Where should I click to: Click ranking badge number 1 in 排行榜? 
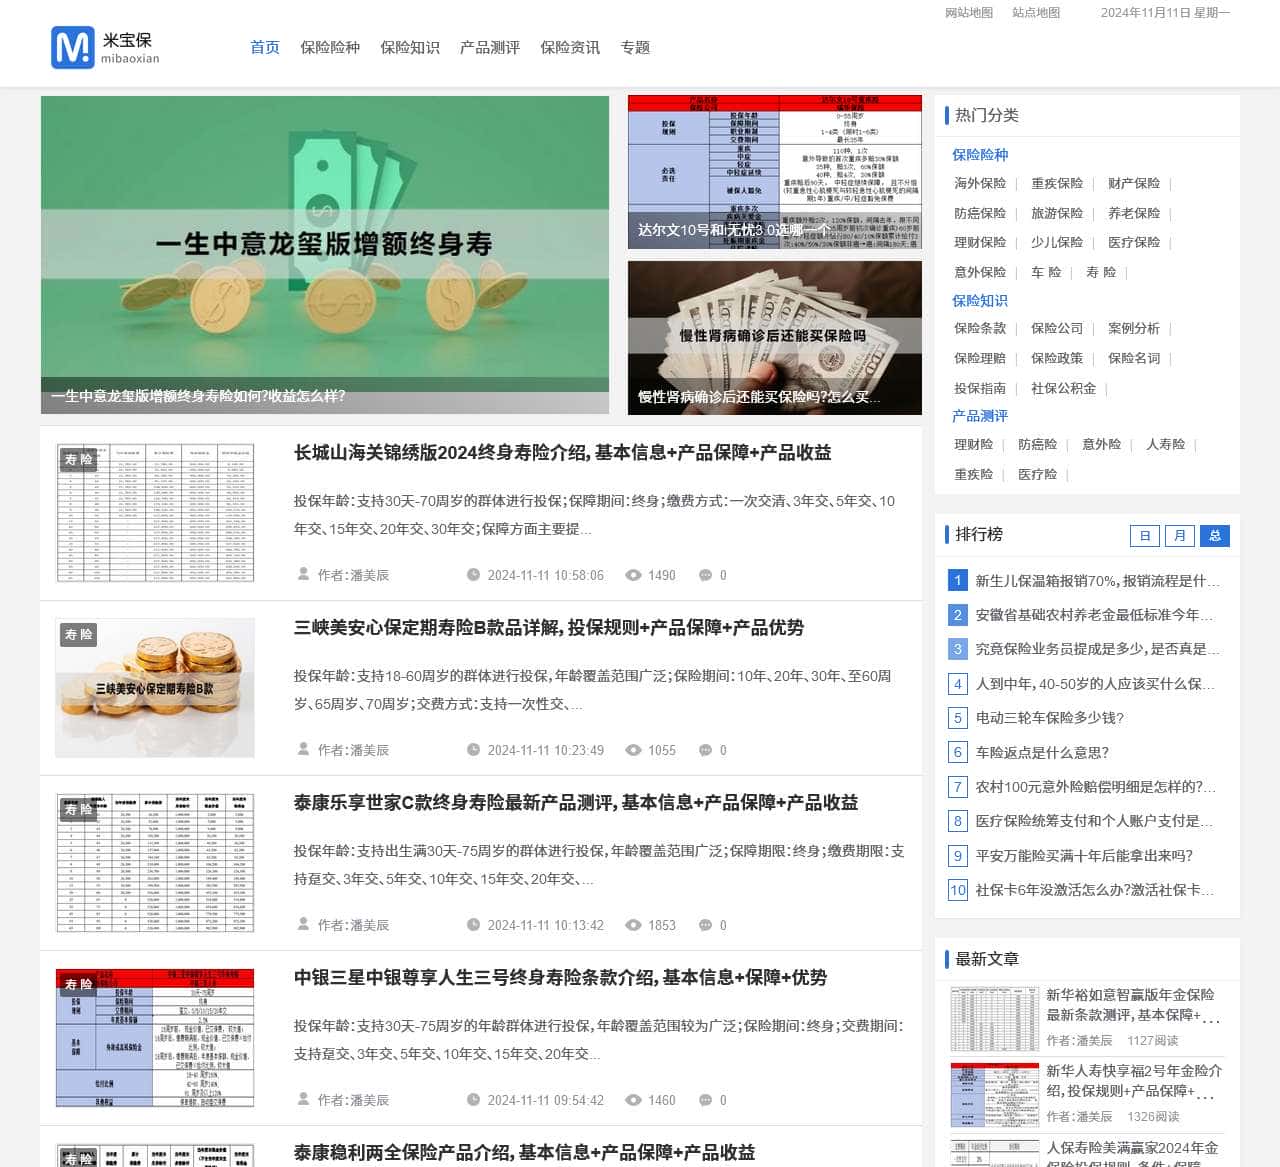957,580
